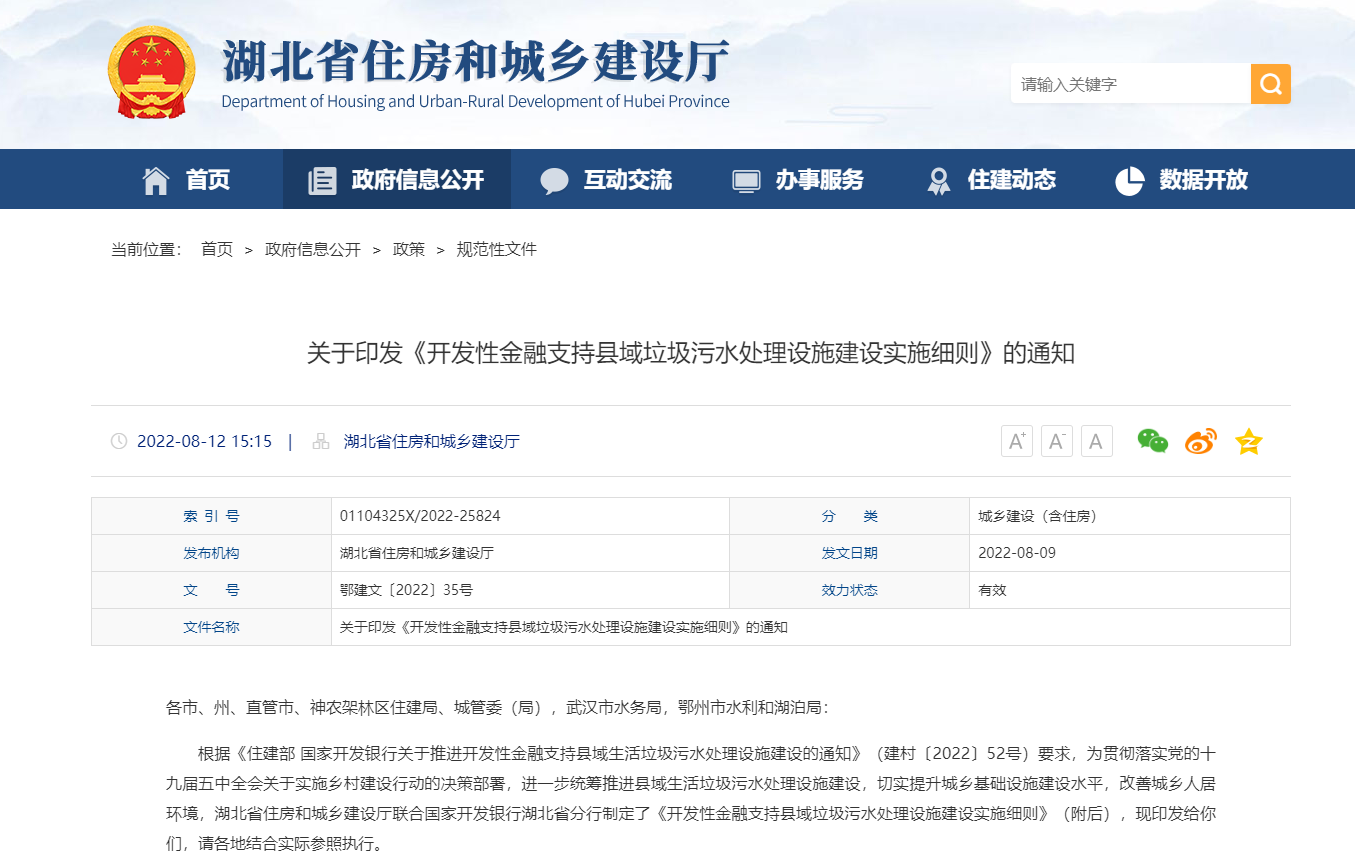The width and height of the screenshot is (1355, 868).
Task: Follow the 规范性文件 breadcrumb link
Action: [497, 250]
